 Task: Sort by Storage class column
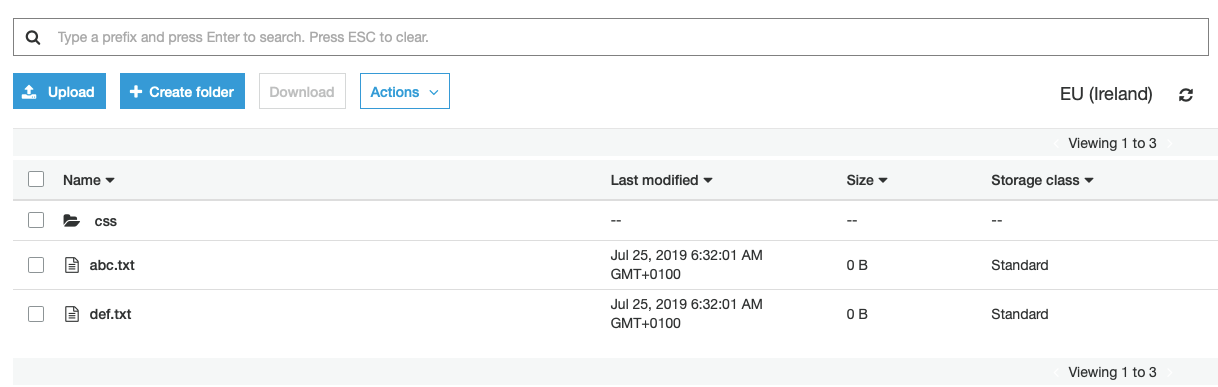1042,180
